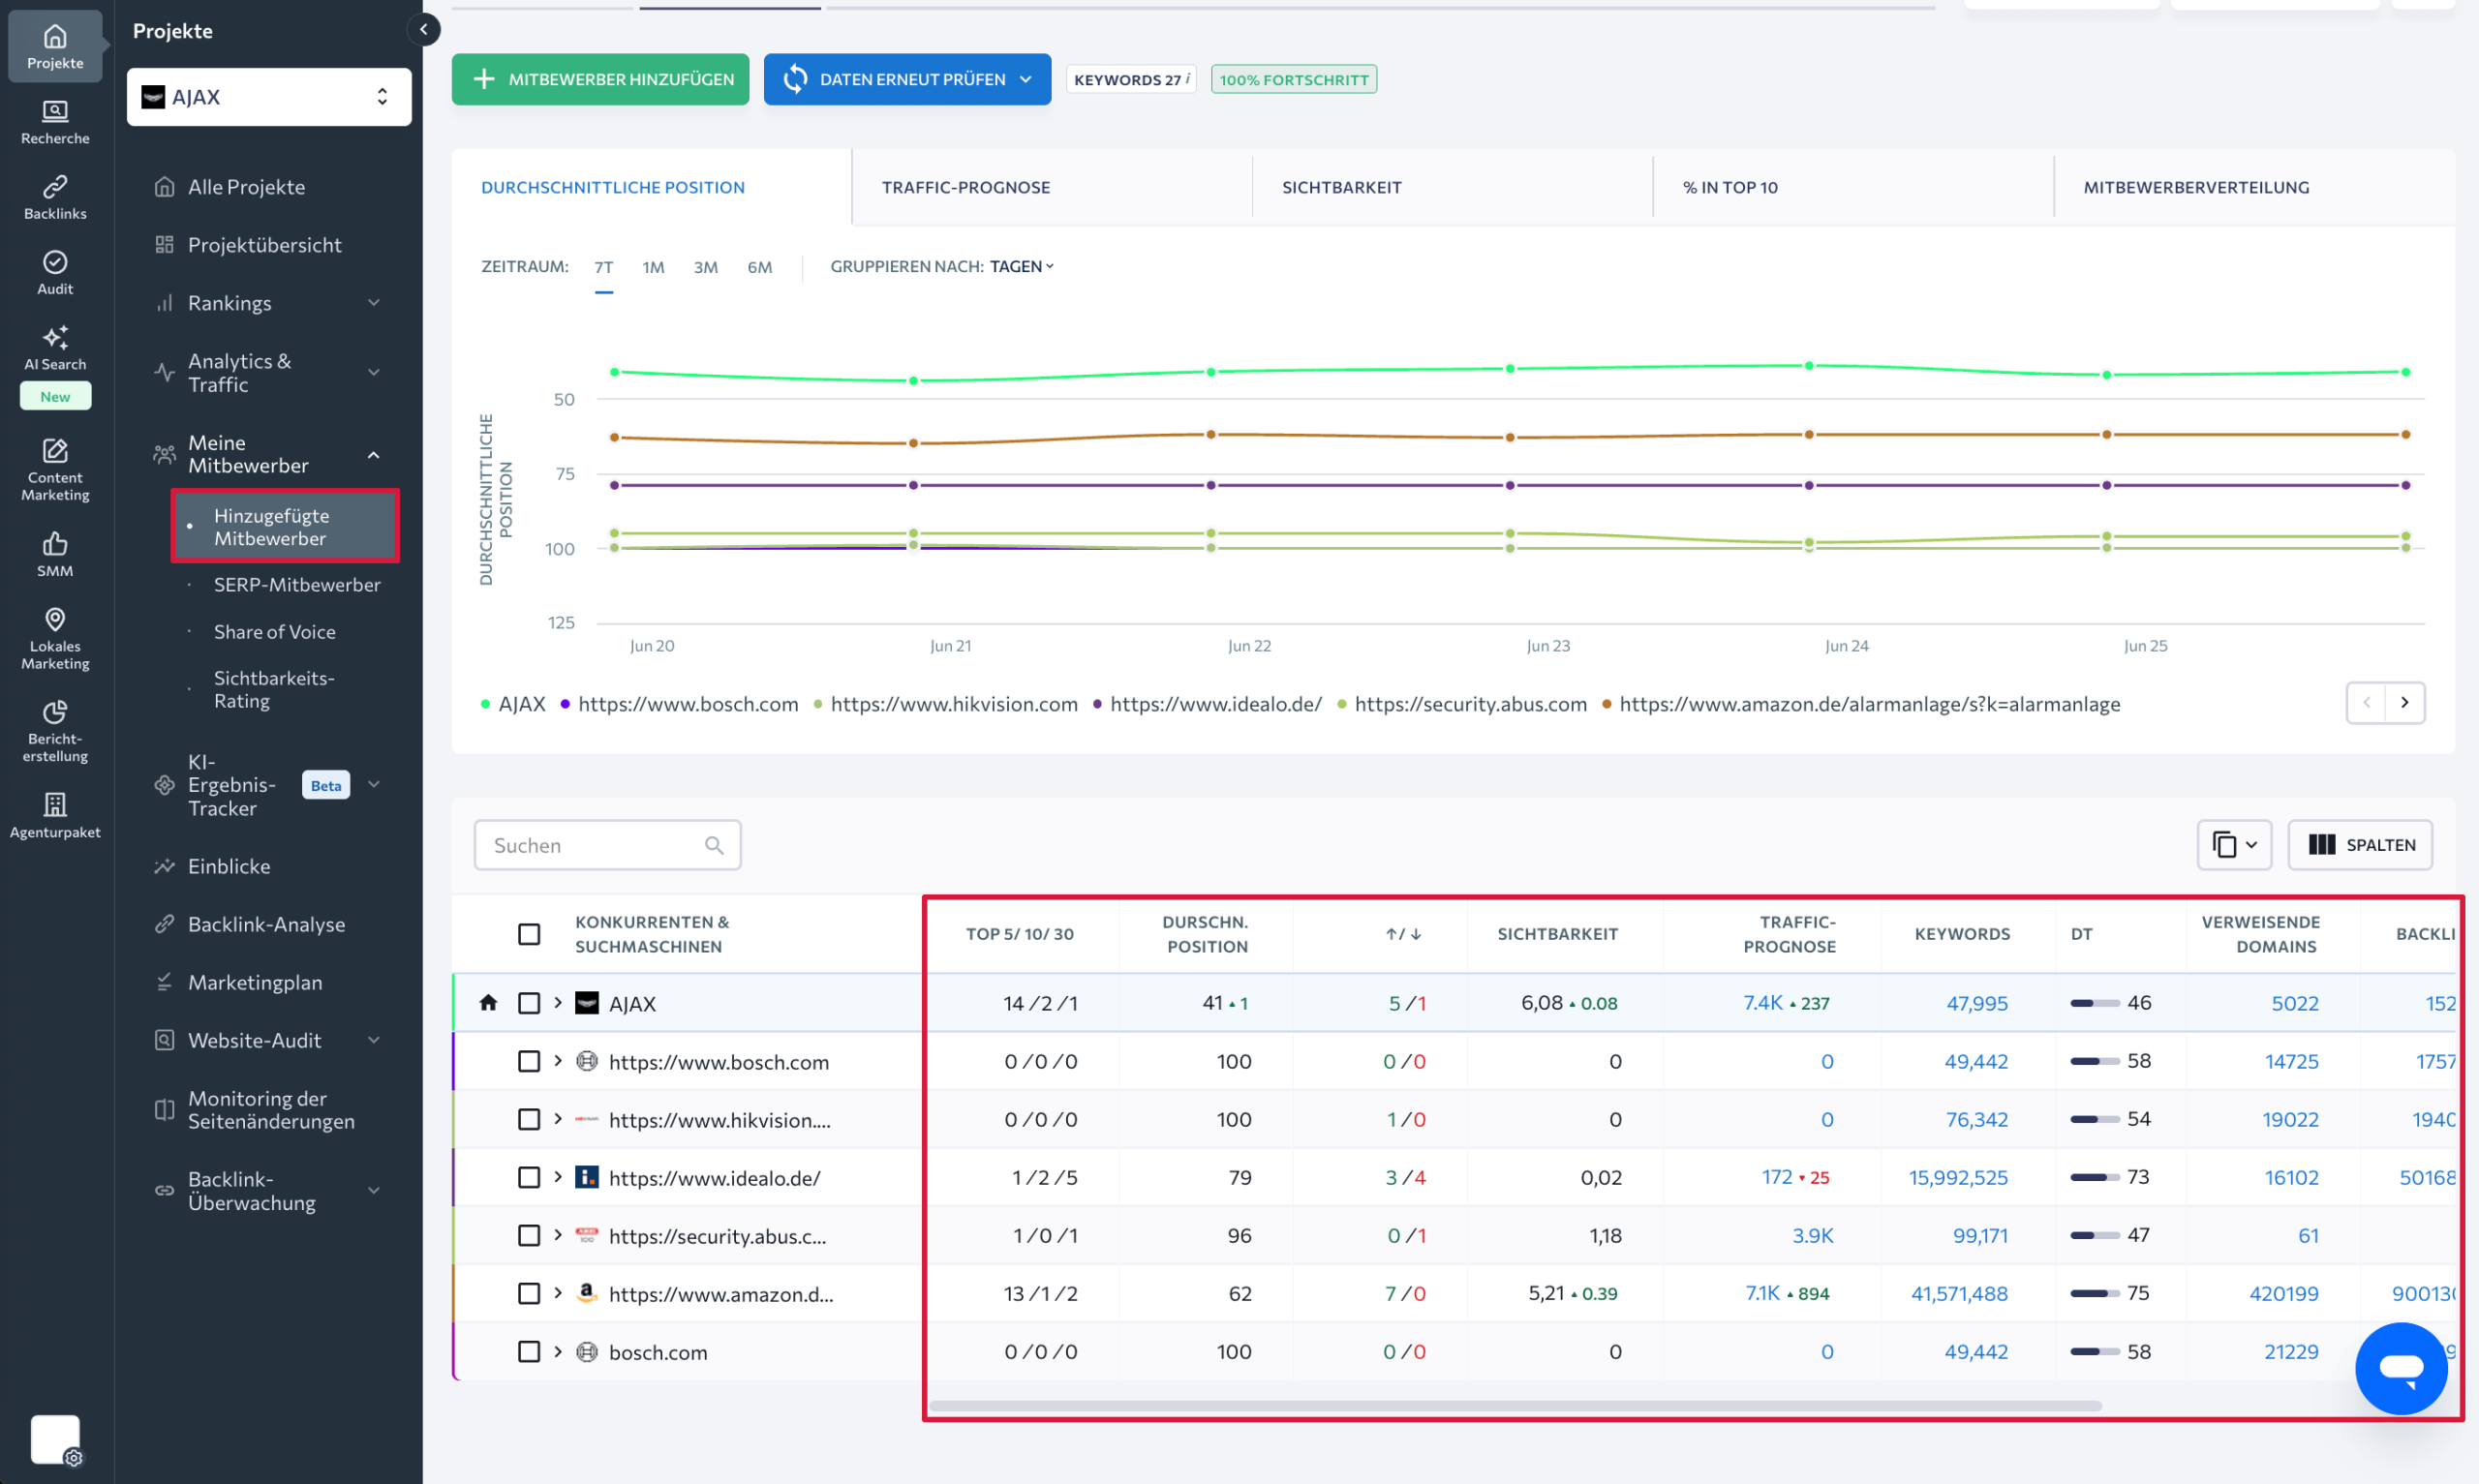Switch to Sichtbarkeit tab
The height and width of the screenshot is (1484, 2479).
pos(1453,187)
